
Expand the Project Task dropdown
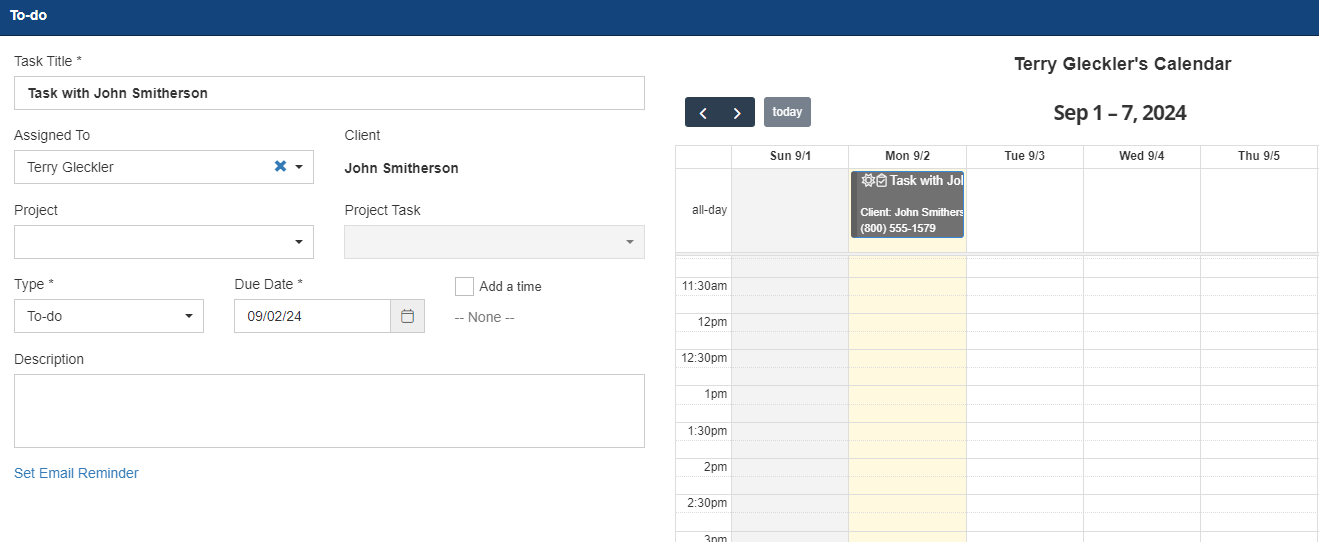[x=494, y=242]
